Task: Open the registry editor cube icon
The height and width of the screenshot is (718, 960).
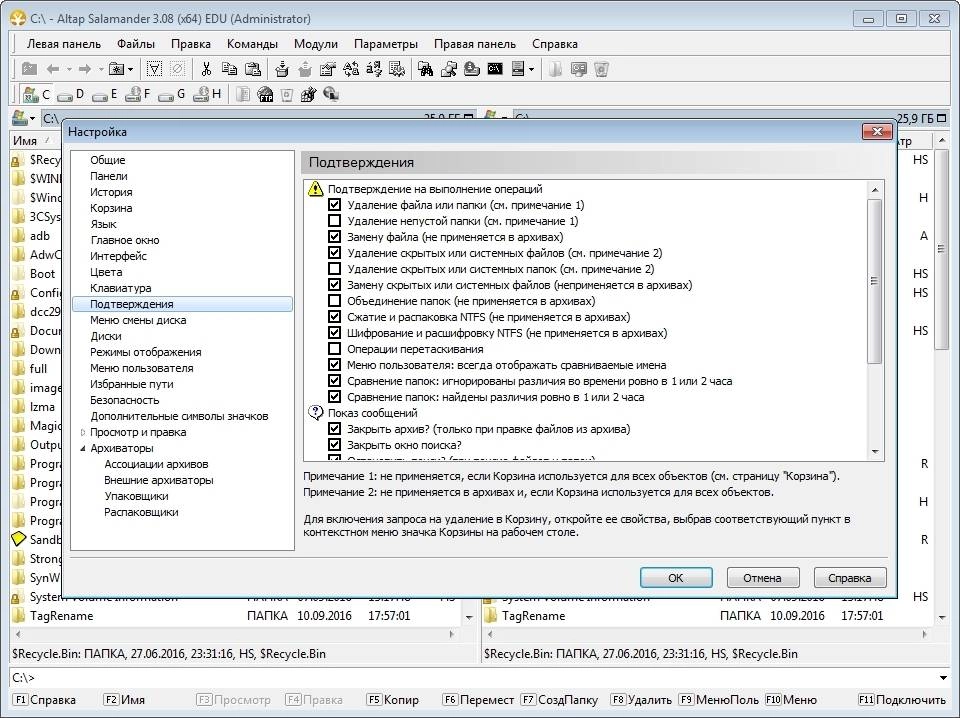Action: click(308, 94)
